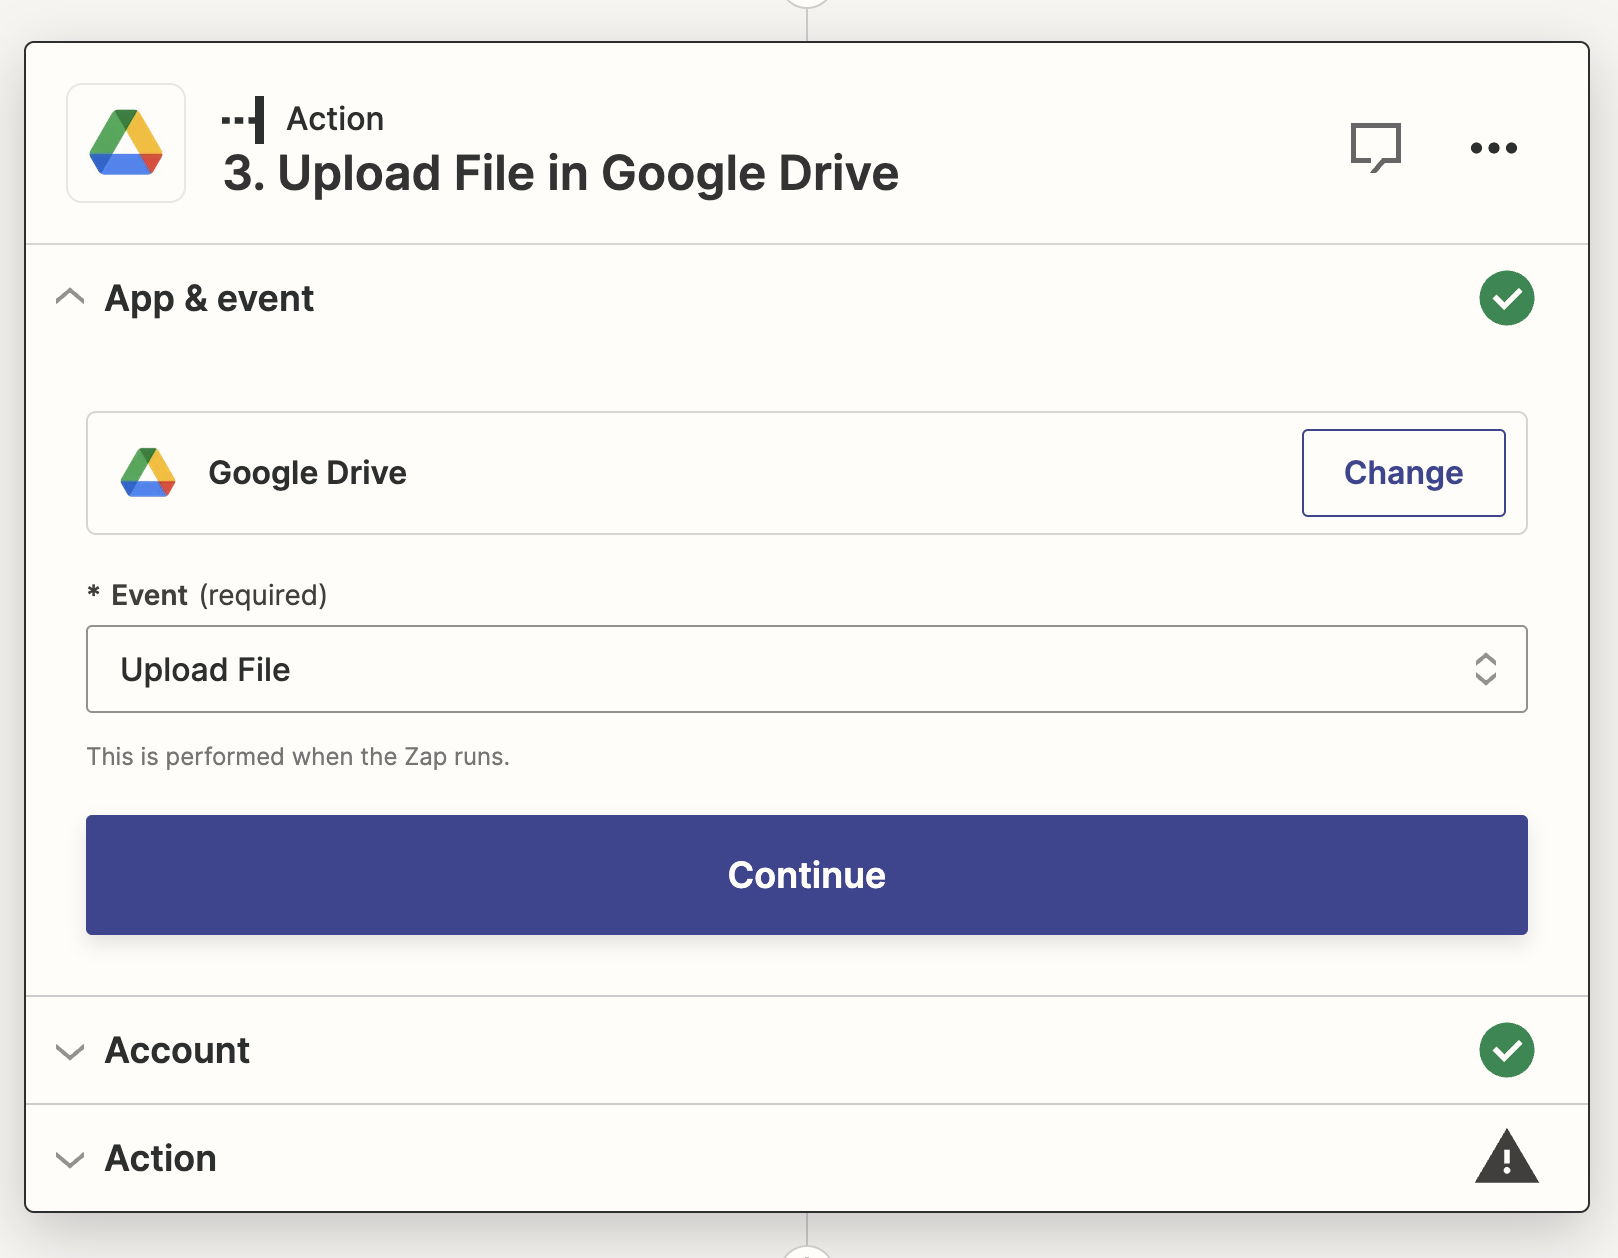
Task: Click the Google Drive logo inside the app selector
Action: click(148, 473)
